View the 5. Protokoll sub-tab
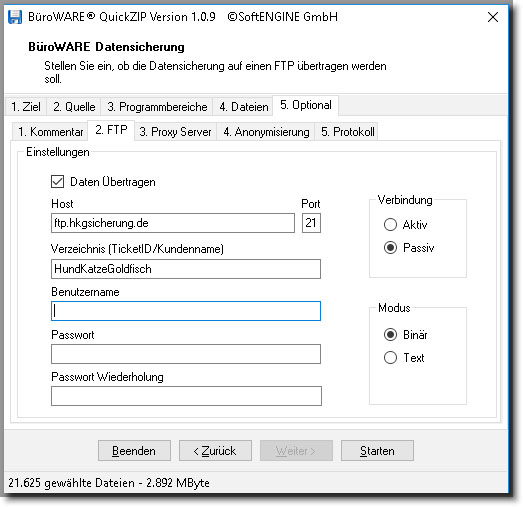523x507 pixels. (x=347, y=132)
